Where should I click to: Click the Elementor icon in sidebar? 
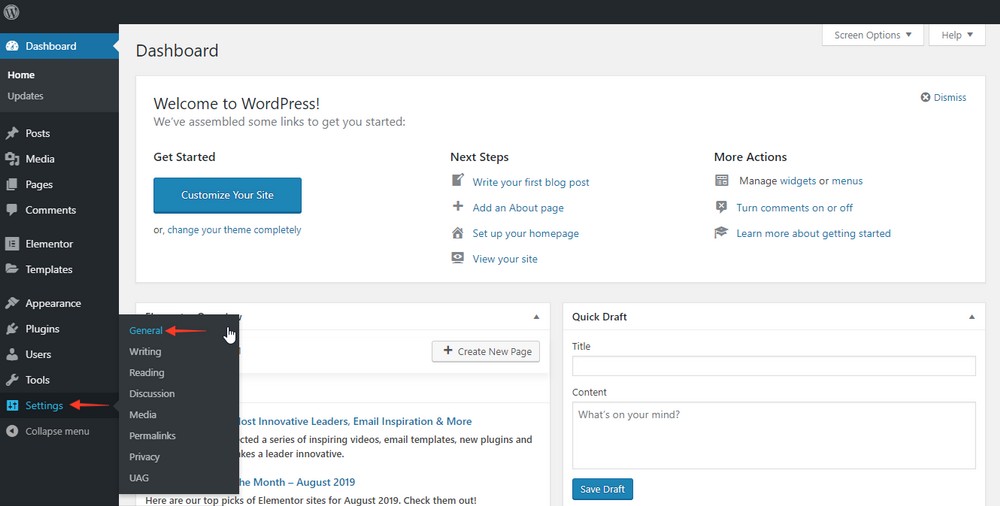pos(11,244)
